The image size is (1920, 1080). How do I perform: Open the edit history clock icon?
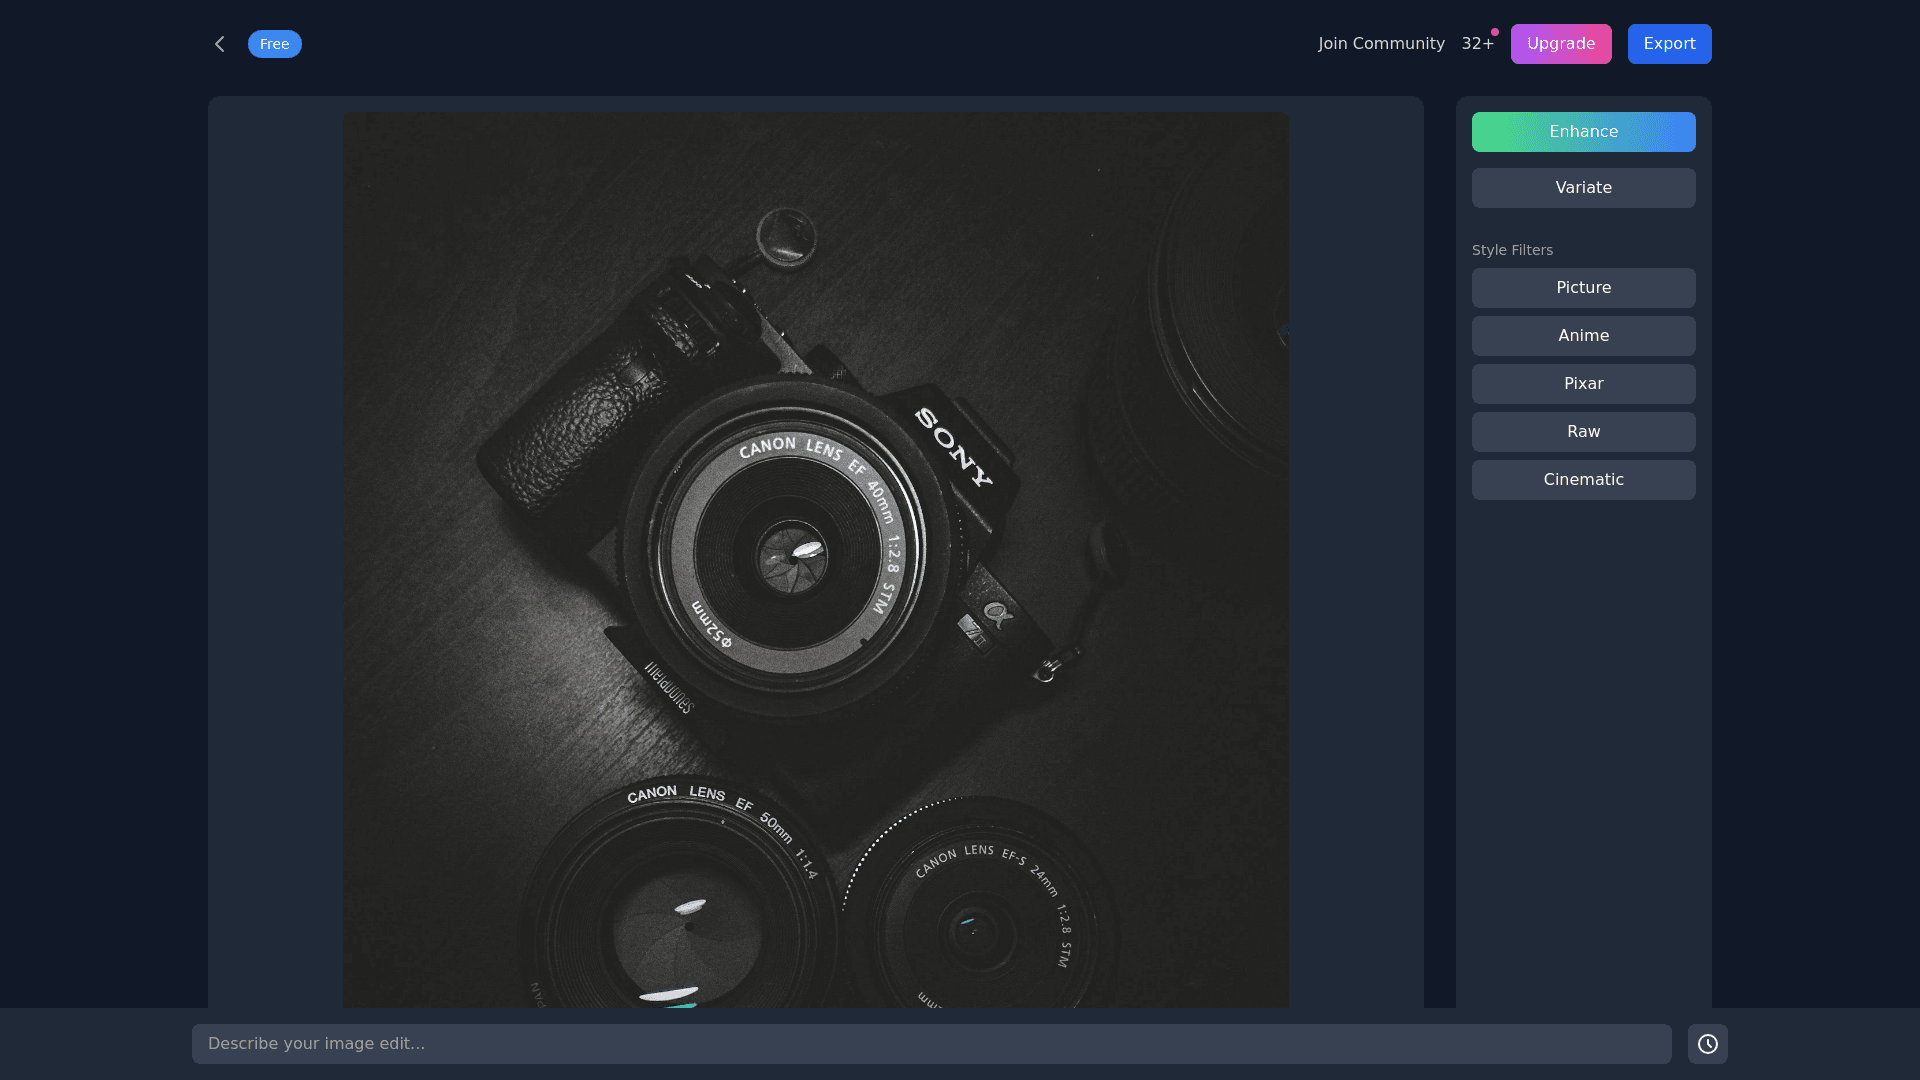1707,1044
